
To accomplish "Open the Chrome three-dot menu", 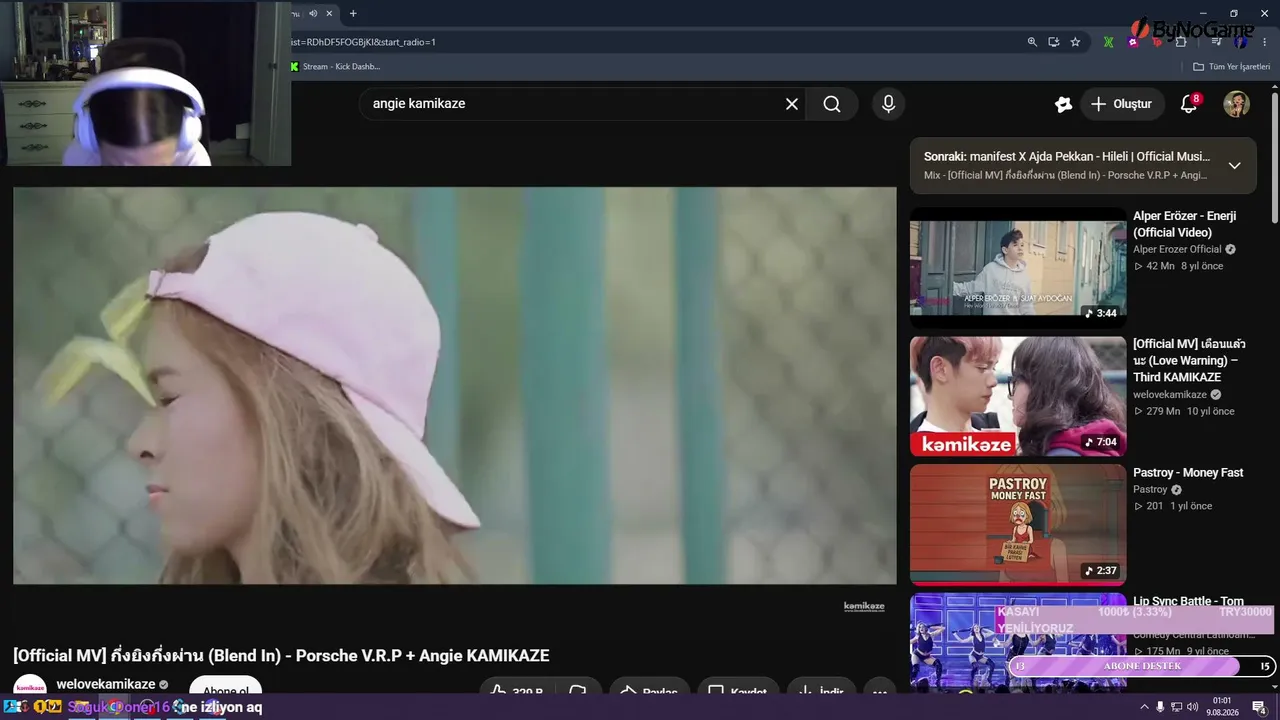I will tap(1264, 42).
